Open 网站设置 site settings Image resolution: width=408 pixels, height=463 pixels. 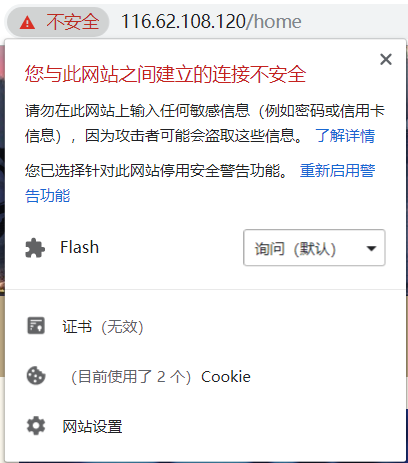click(92, 426)
